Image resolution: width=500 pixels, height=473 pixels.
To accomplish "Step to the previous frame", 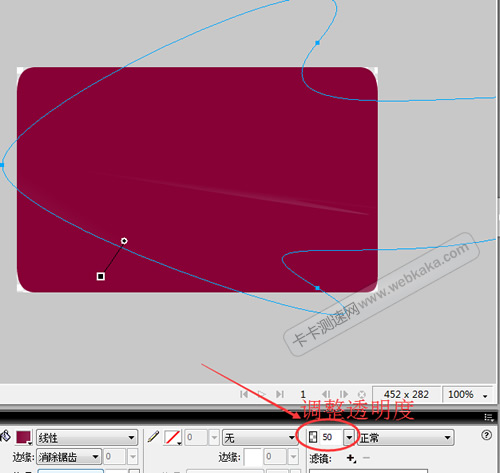I will pyautogui.click(x=326, y=394).
